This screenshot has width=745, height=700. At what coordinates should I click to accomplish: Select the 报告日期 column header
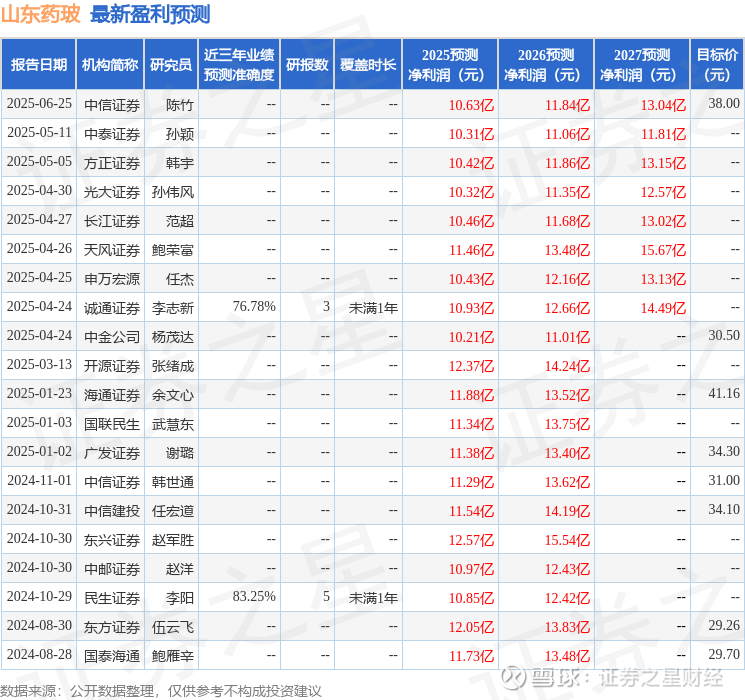tap(38, 65)
